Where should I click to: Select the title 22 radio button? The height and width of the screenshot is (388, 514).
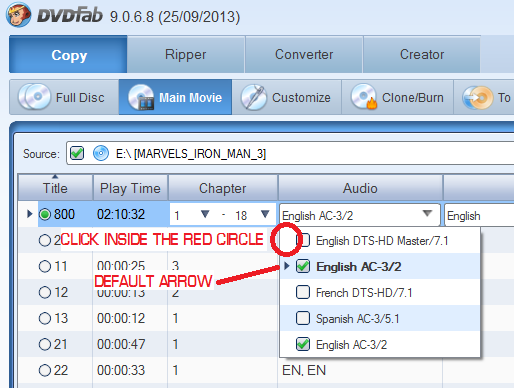(45, 370)
